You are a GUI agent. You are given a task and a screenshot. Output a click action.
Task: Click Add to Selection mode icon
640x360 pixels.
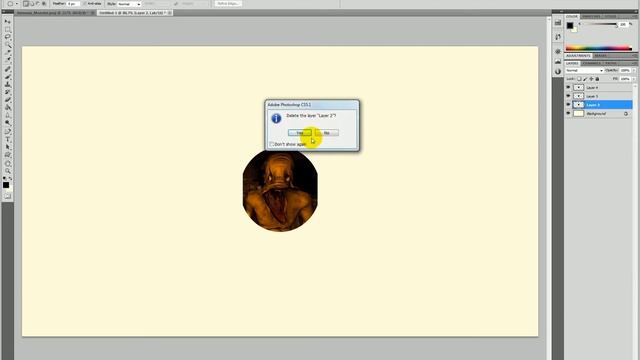click(x=32, y=4)
